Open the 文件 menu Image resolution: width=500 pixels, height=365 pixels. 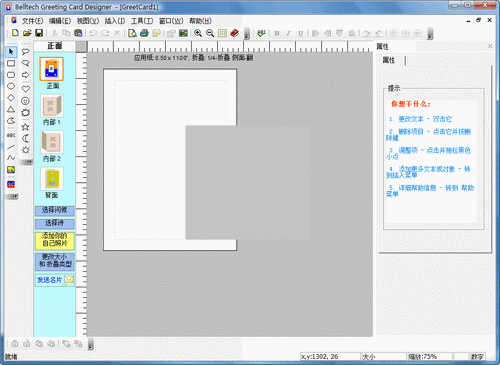click(32, 21)
